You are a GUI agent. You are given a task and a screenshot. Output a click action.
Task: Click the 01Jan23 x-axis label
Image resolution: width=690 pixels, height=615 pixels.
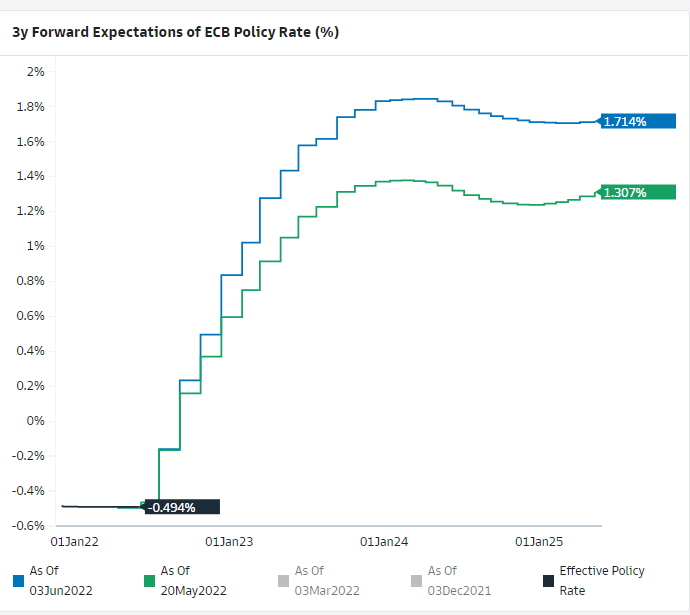(228, 542)
